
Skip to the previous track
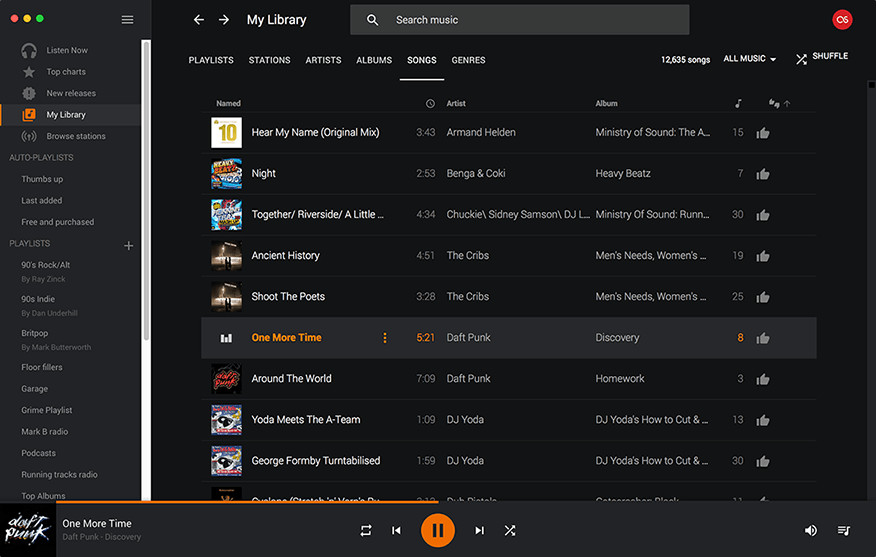click(x=396, y=530)
